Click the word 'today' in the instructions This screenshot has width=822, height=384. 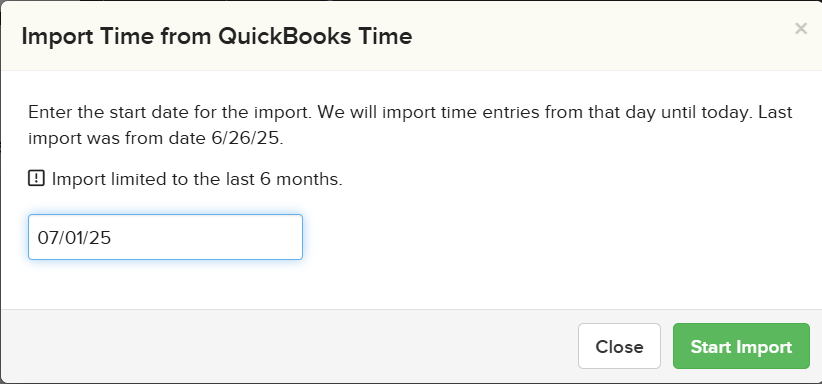pos(726,112)
